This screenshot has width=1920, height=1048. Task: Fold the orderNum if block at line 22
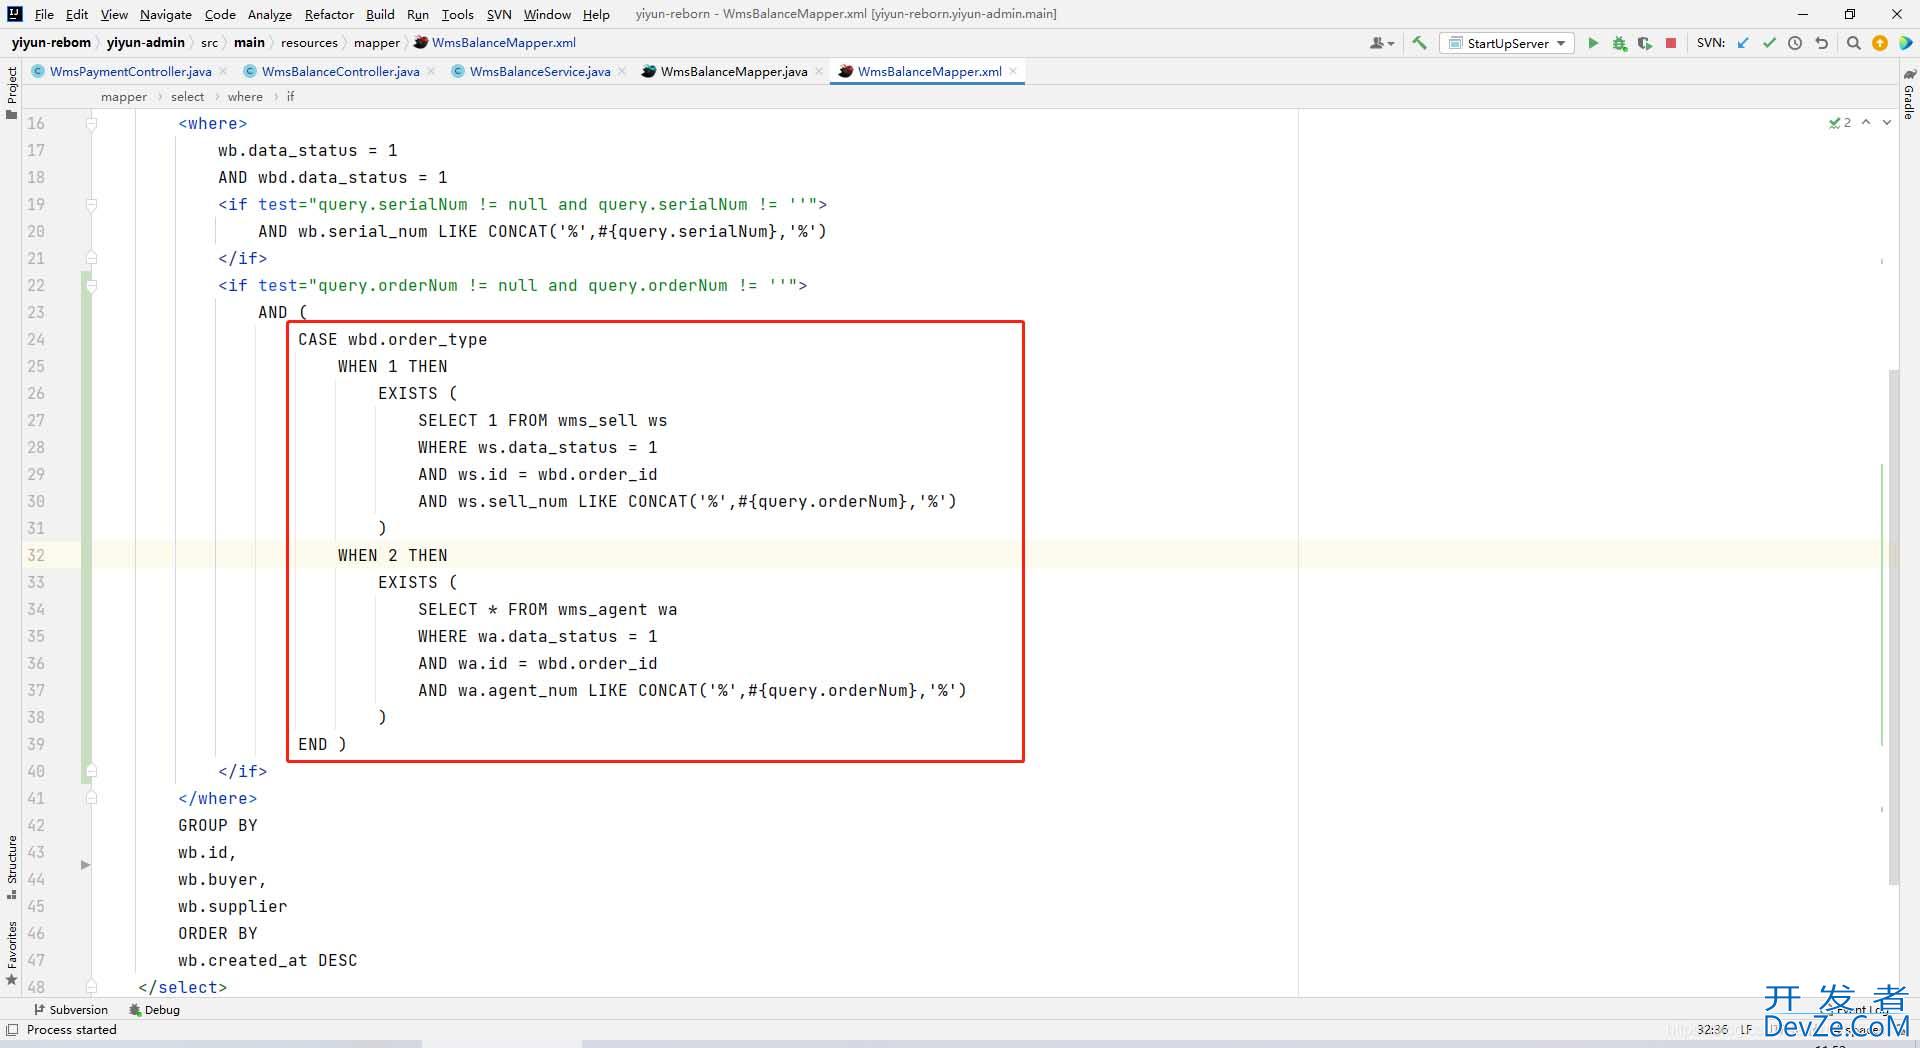pos(91,286)
